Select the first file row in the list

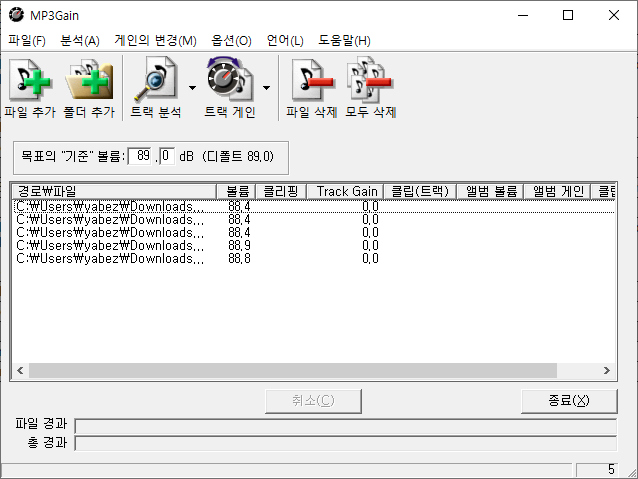point(314,206)
